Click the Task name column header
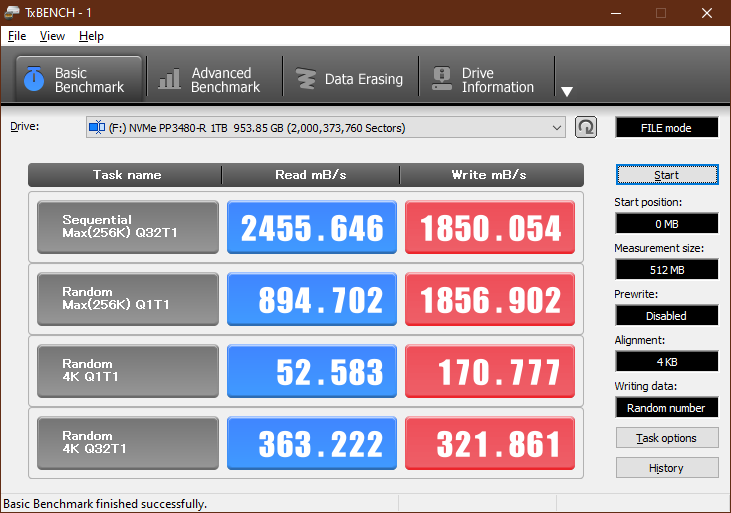 [x=125, y=175]
